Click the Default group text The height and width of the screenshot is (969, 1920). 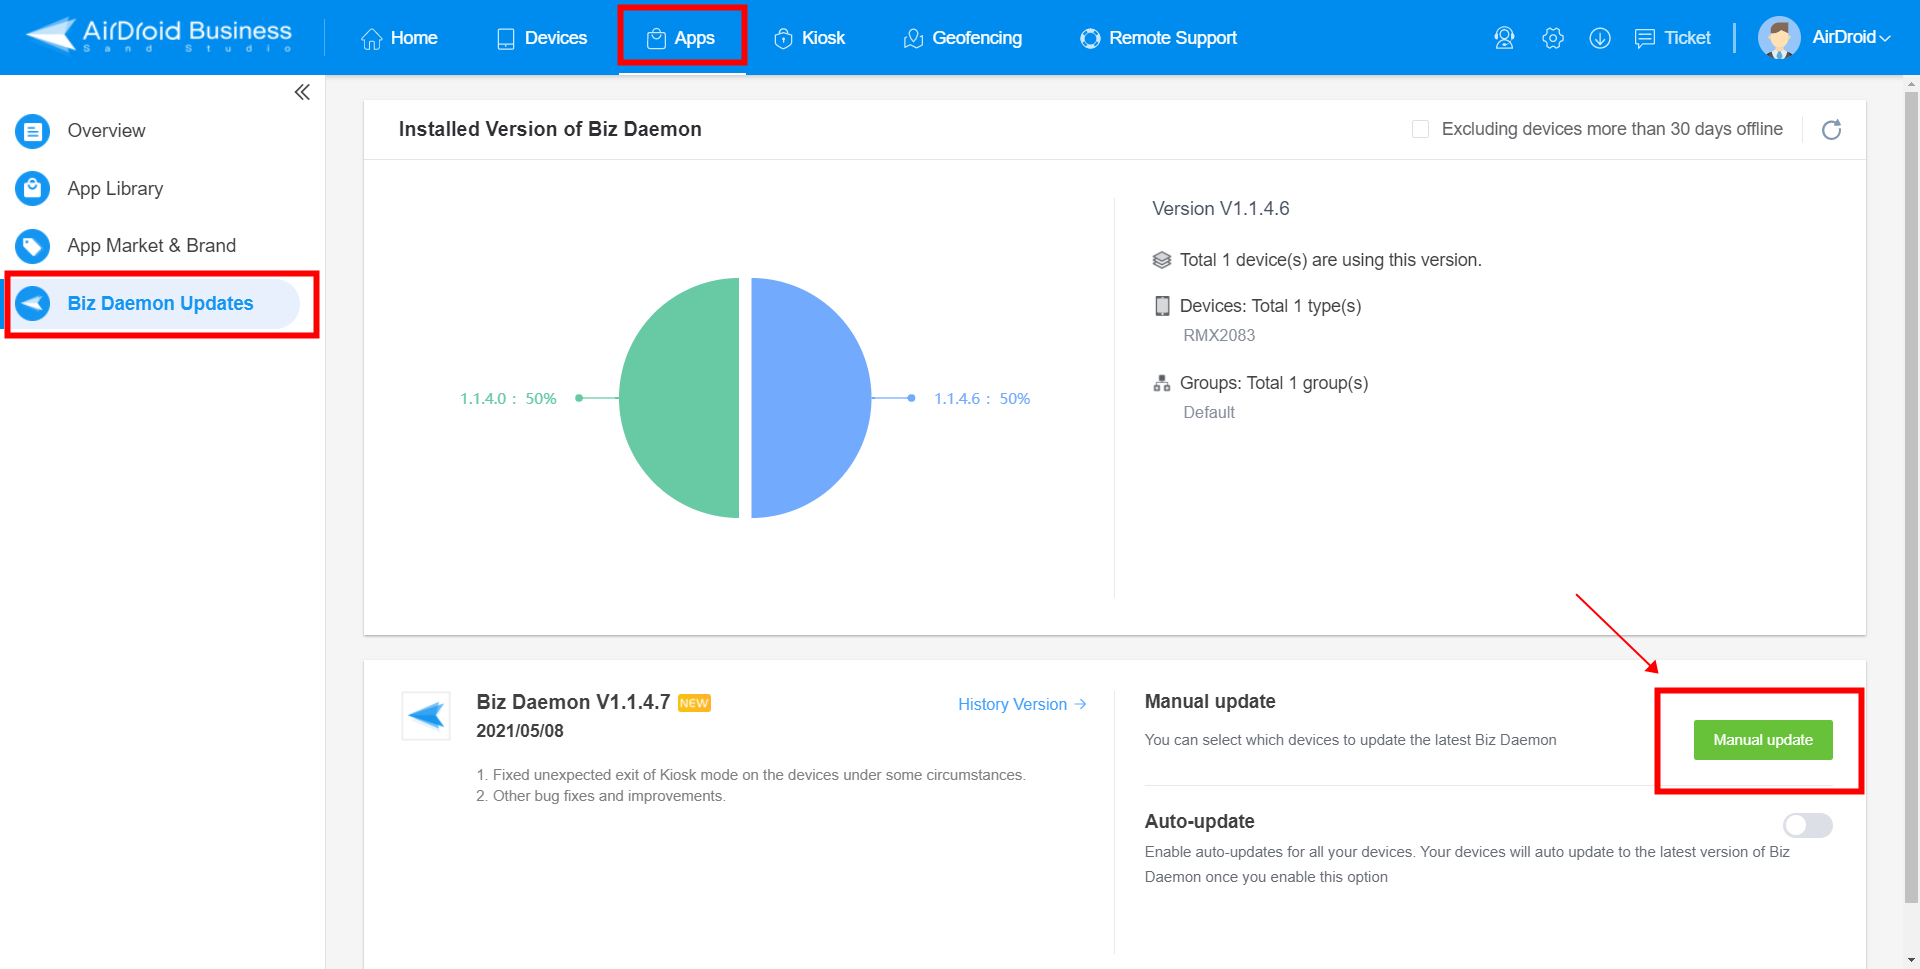point(1209,412)
